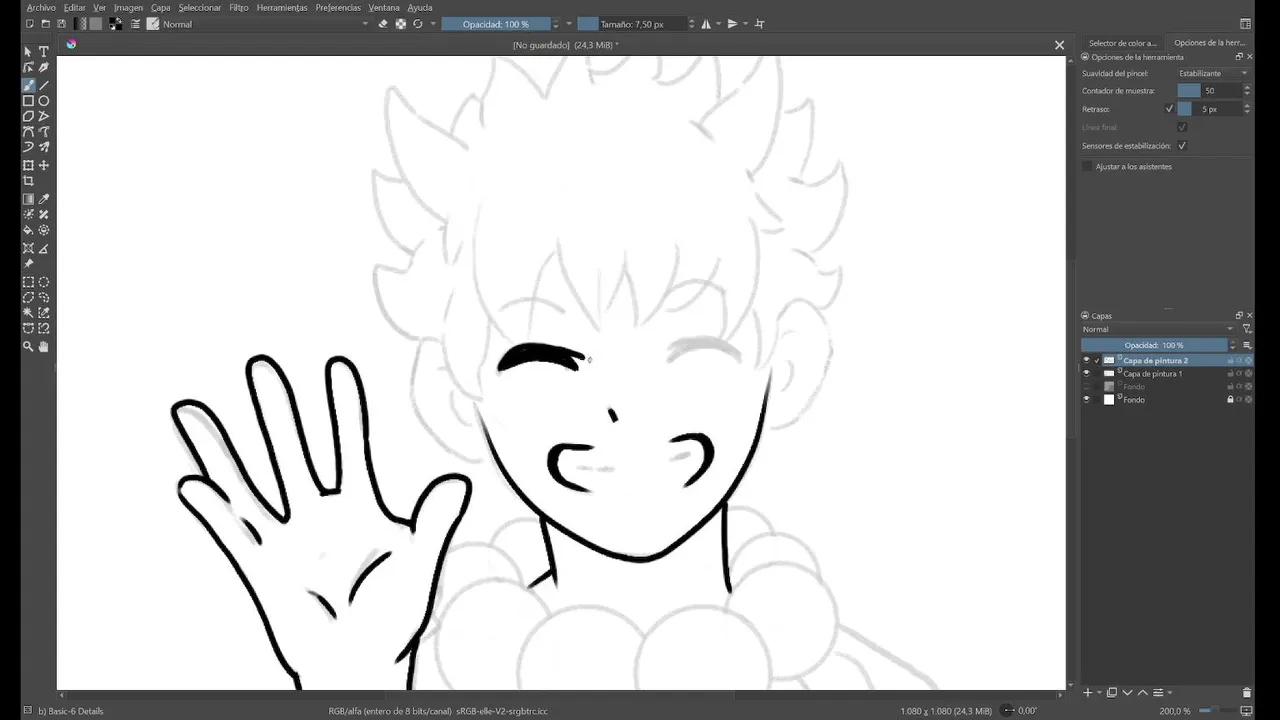Image resolution: width=1280 pixels, height=720 pixels.
Task: Open Filtro menu
Action: 239,7
